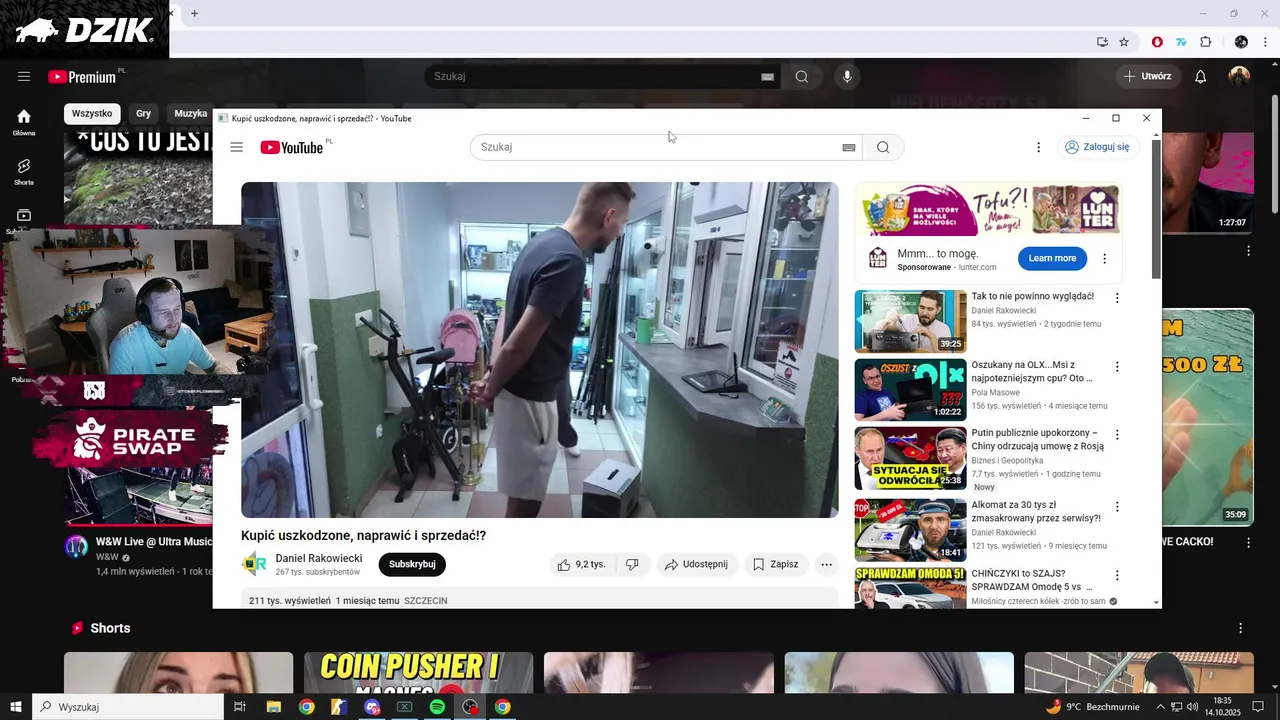Click Utwórz create button

pyautogui.click(x=1147, y=77)
